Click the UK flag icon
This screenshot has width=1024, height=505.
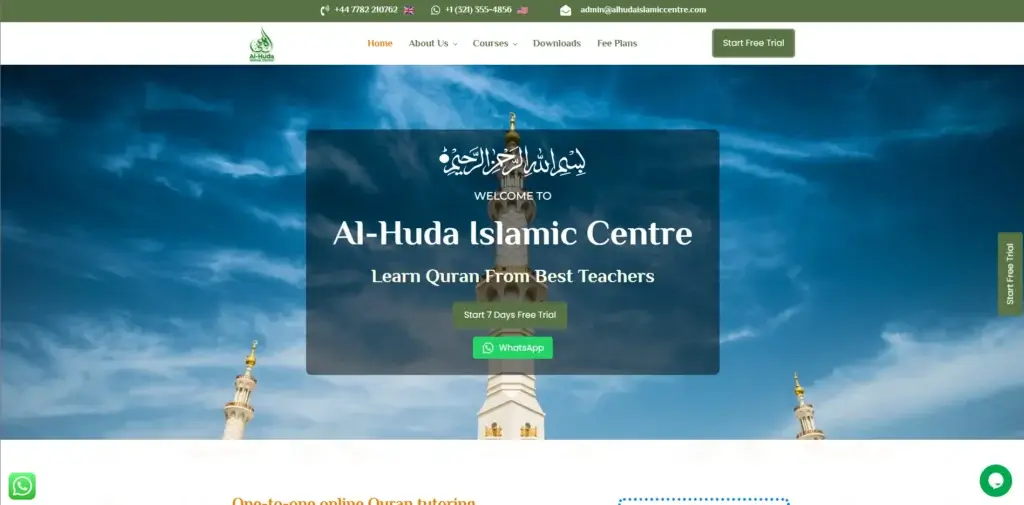click(x=409, y=10)
